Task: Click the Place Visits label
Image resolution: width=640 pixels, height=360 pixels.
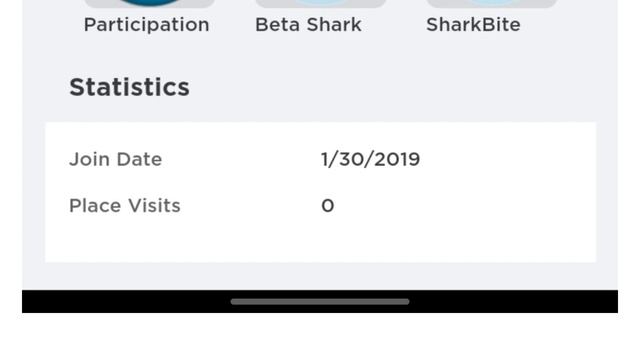Action: click(x=124, y=206)
